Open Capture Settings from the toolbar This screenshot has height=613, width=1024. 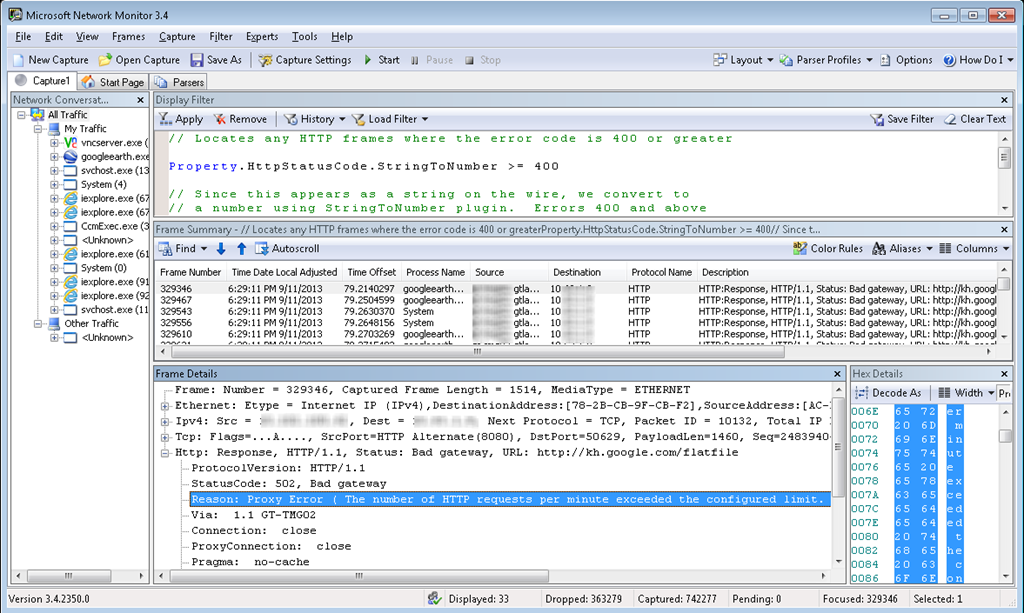coord(304,60)
